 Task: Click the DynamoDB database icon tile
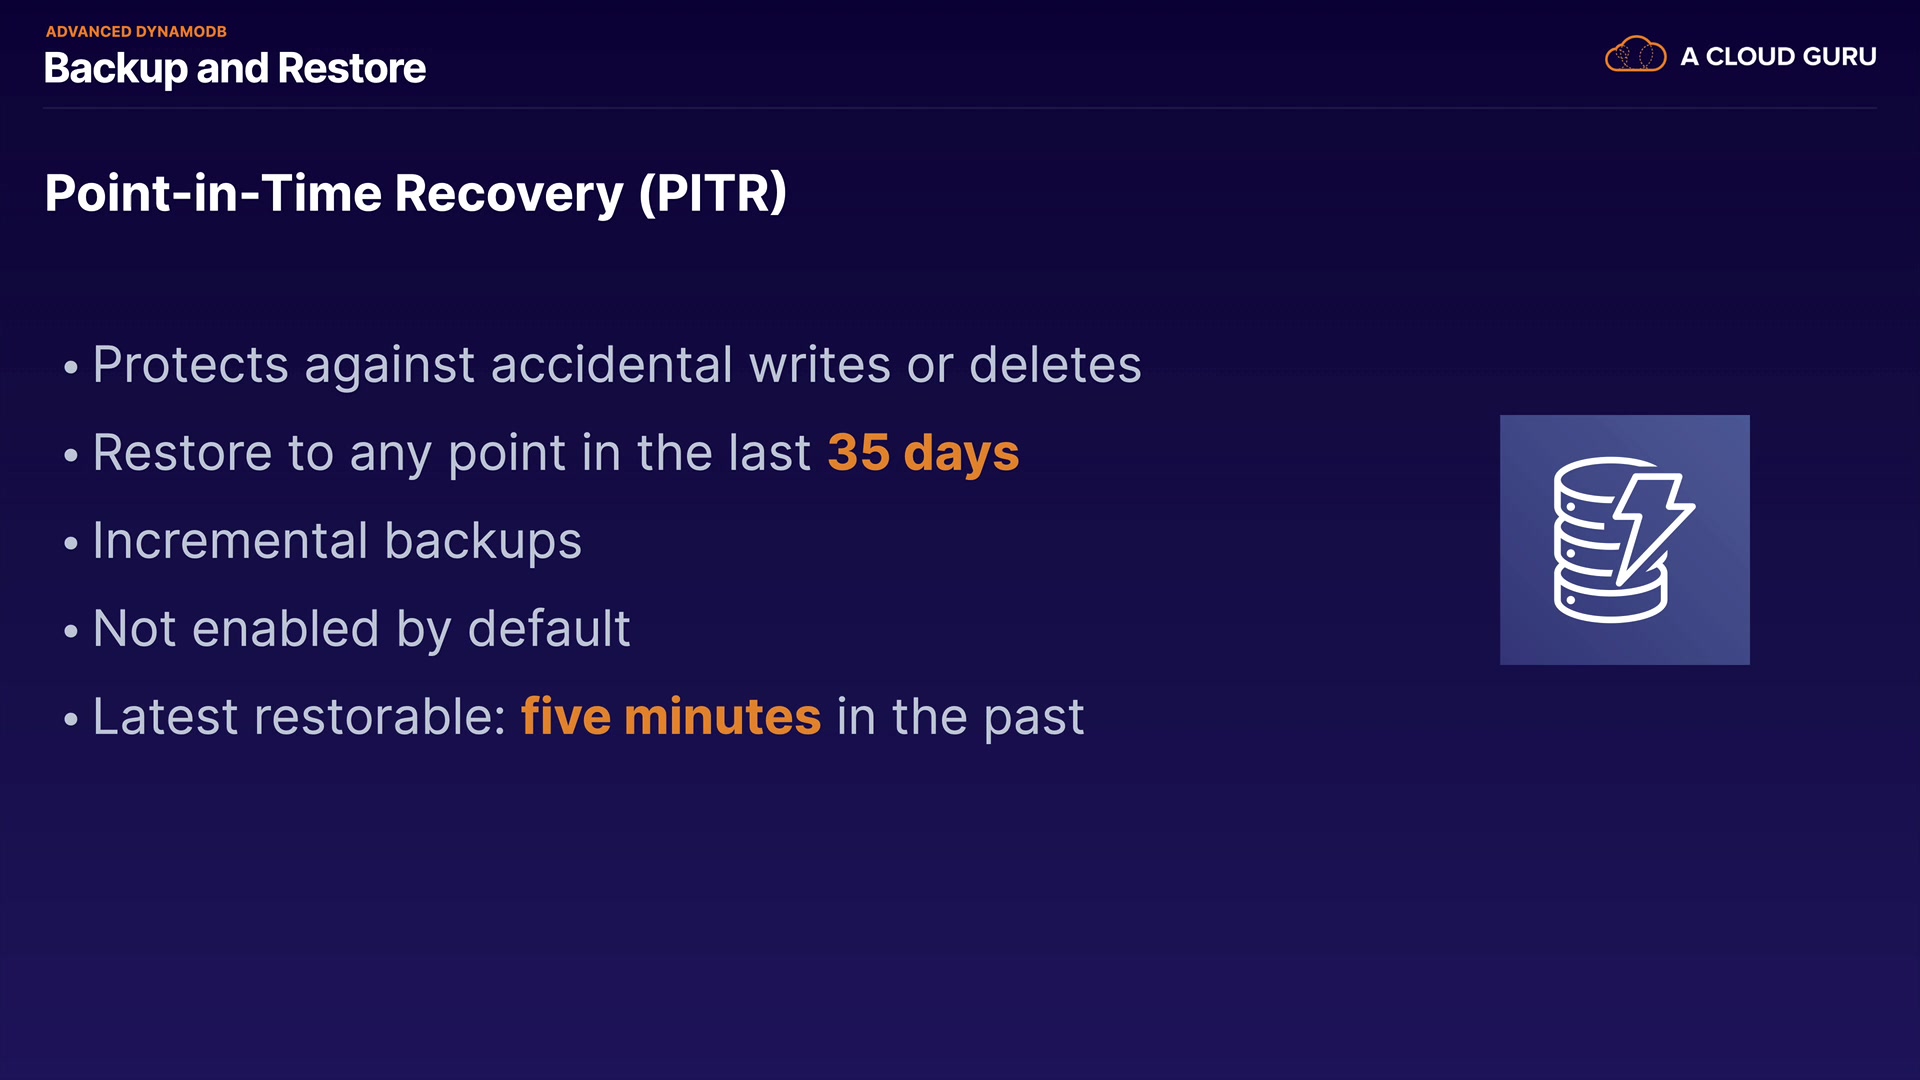point(1624,539)
